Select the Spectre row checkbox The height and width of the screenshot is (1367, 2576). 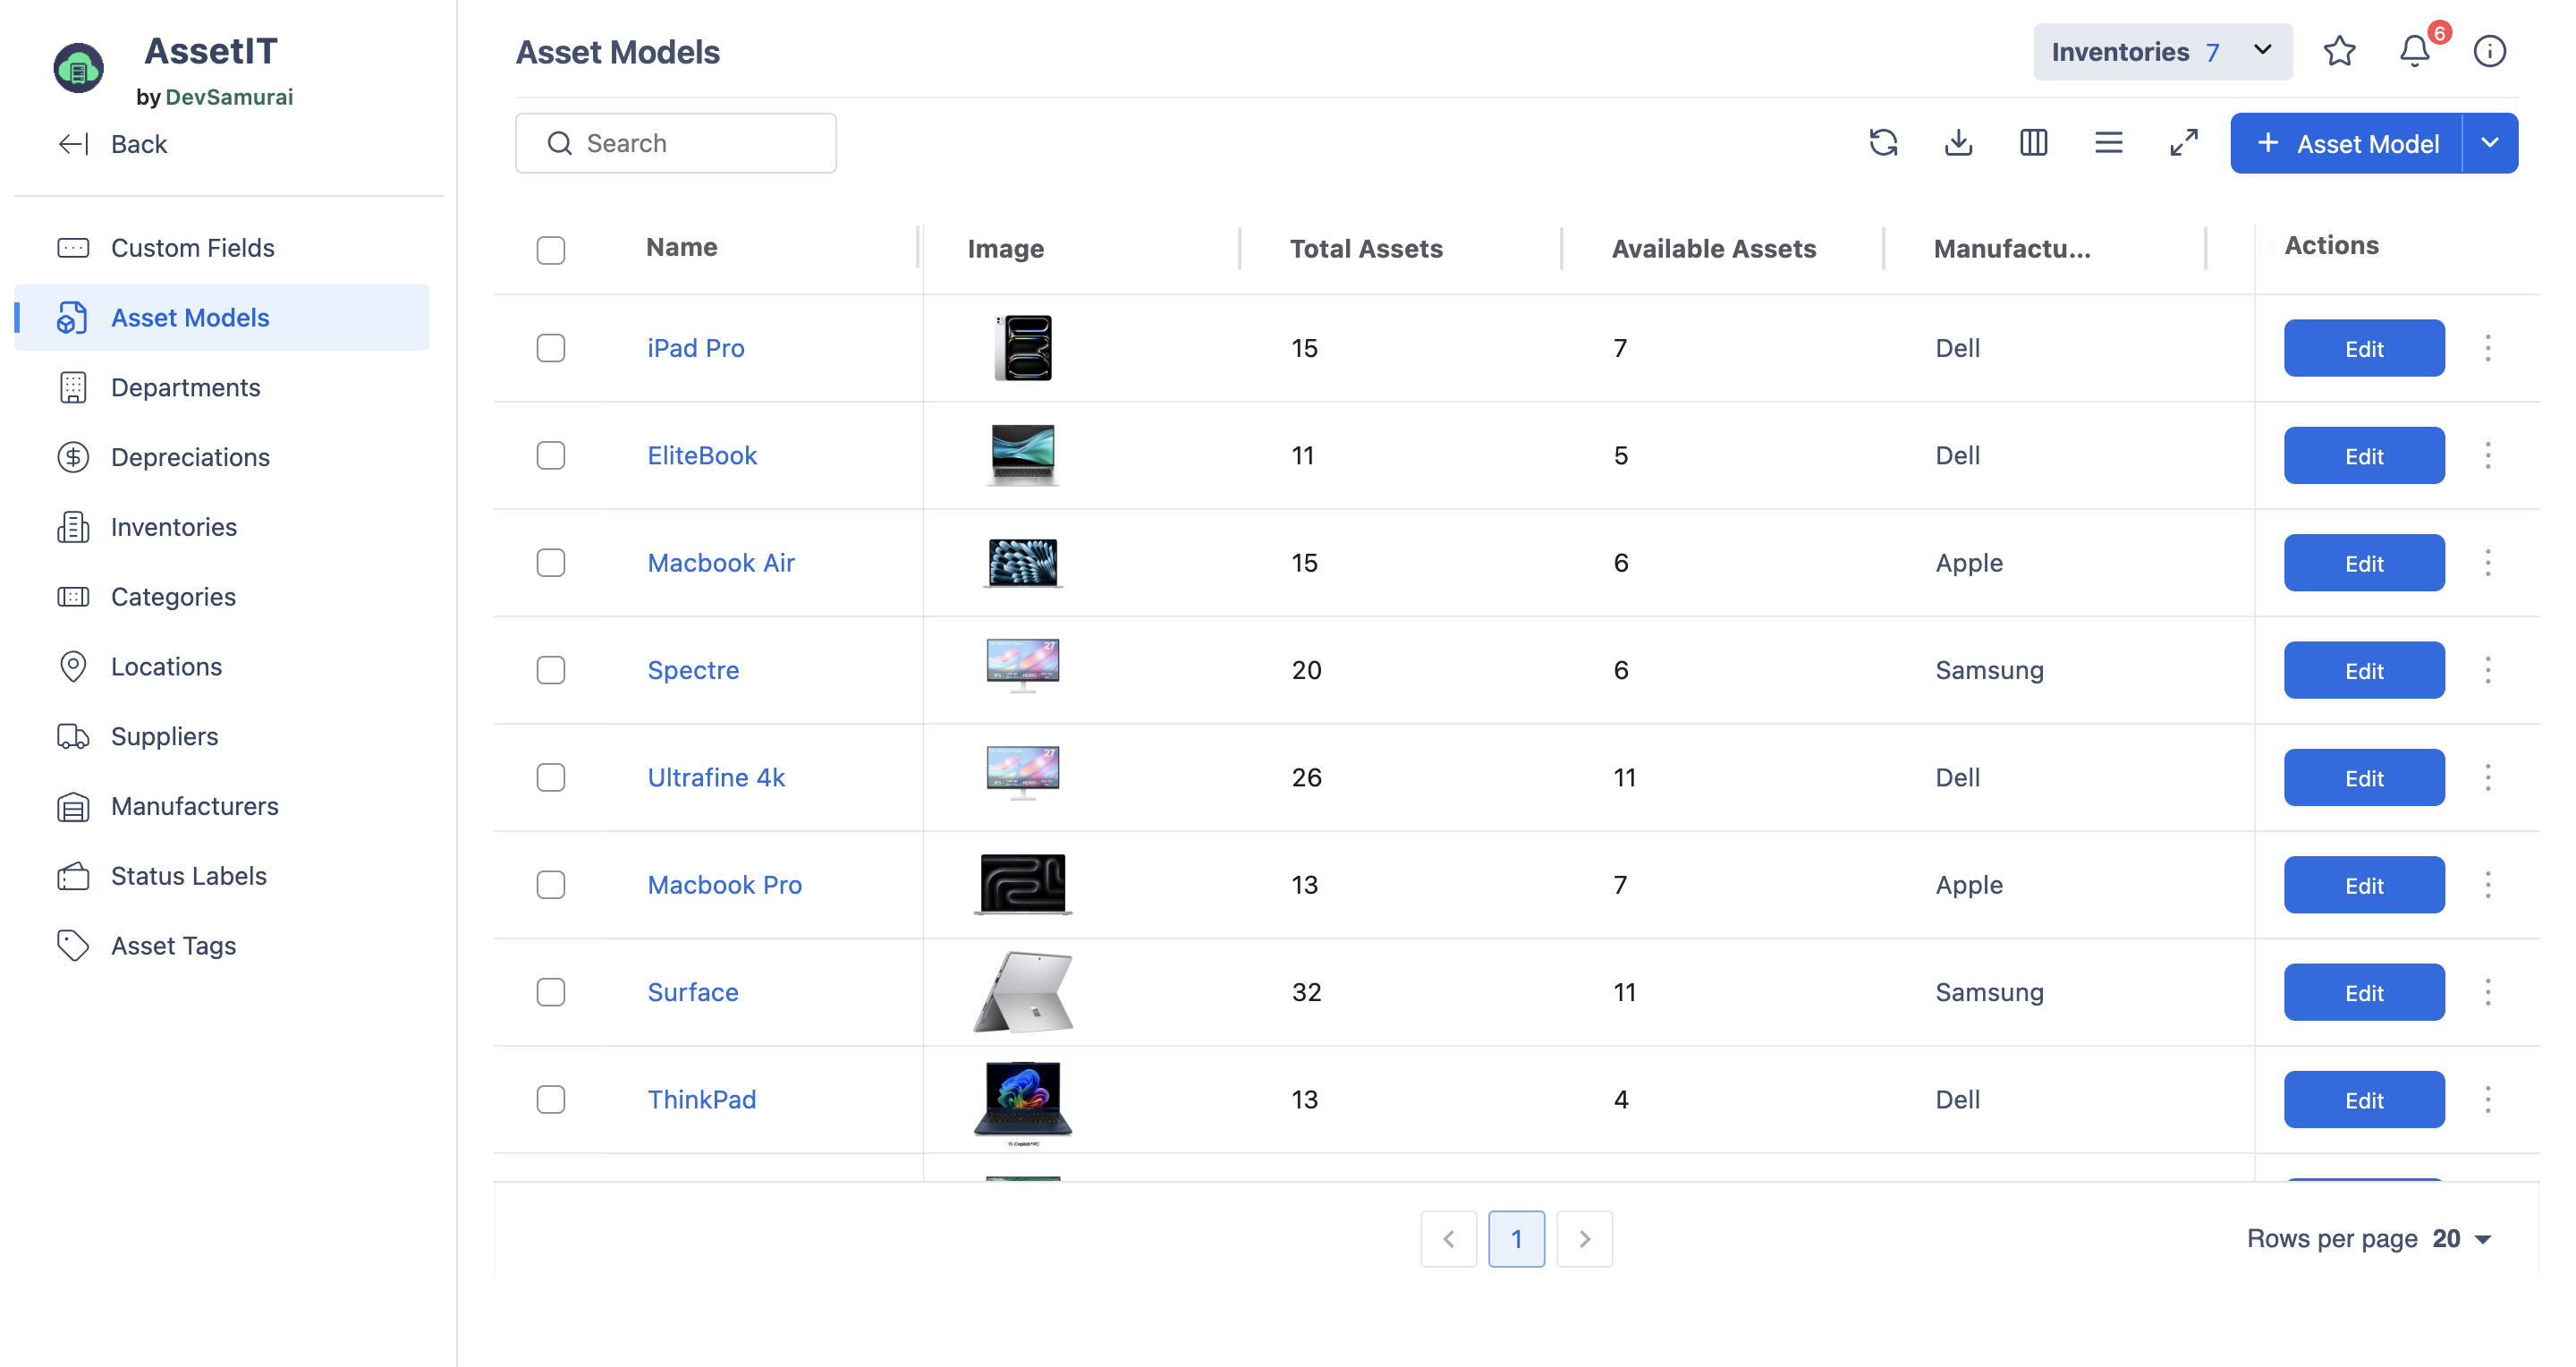point(550,670)
